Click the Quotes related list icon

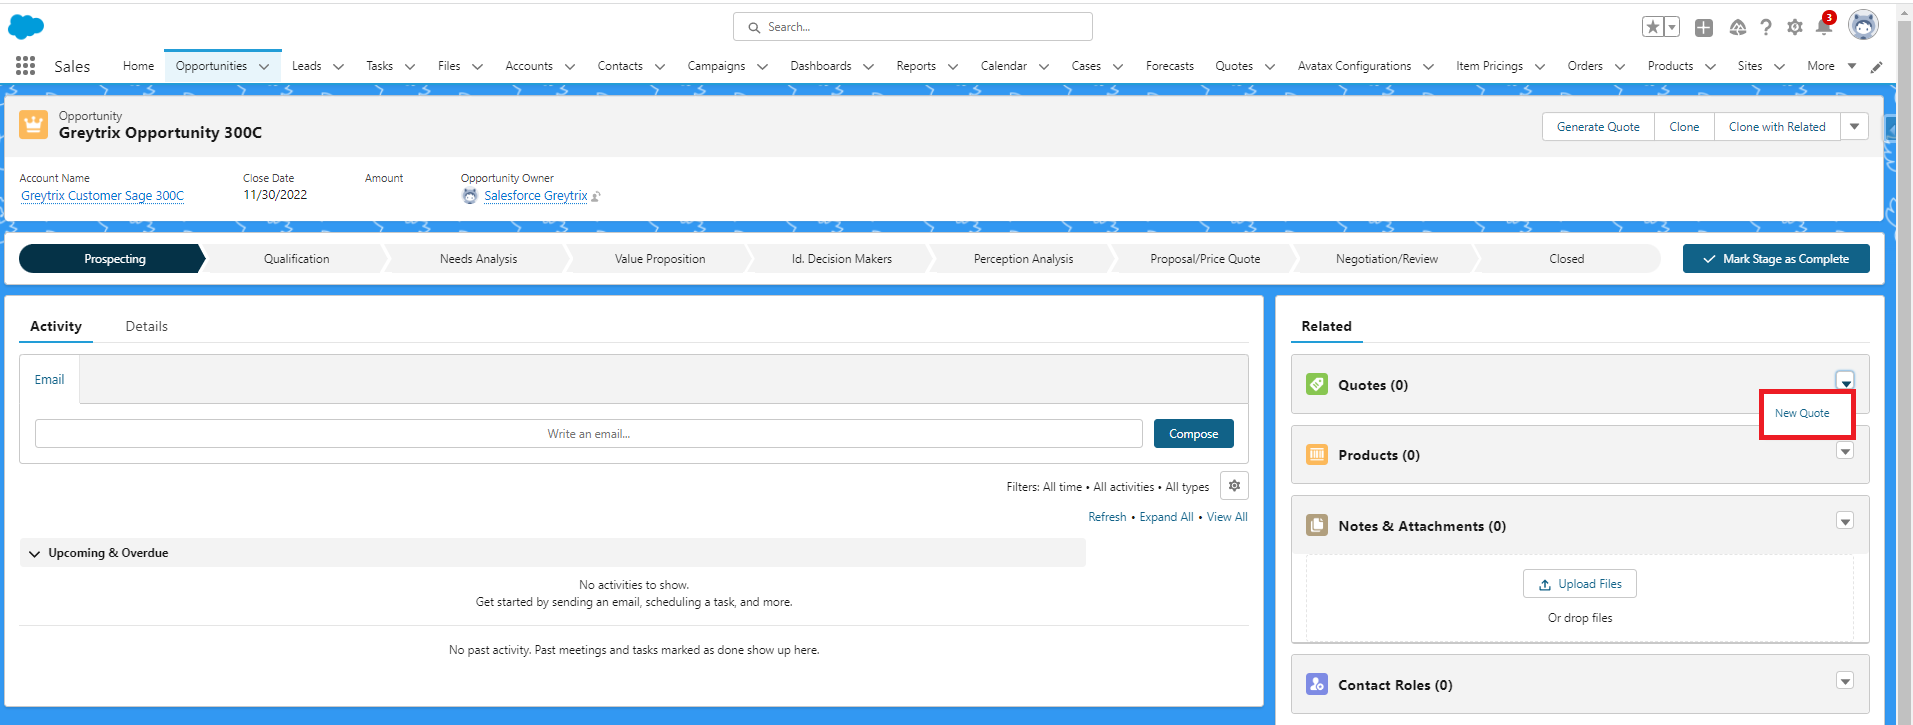(x=1317, y=384)
